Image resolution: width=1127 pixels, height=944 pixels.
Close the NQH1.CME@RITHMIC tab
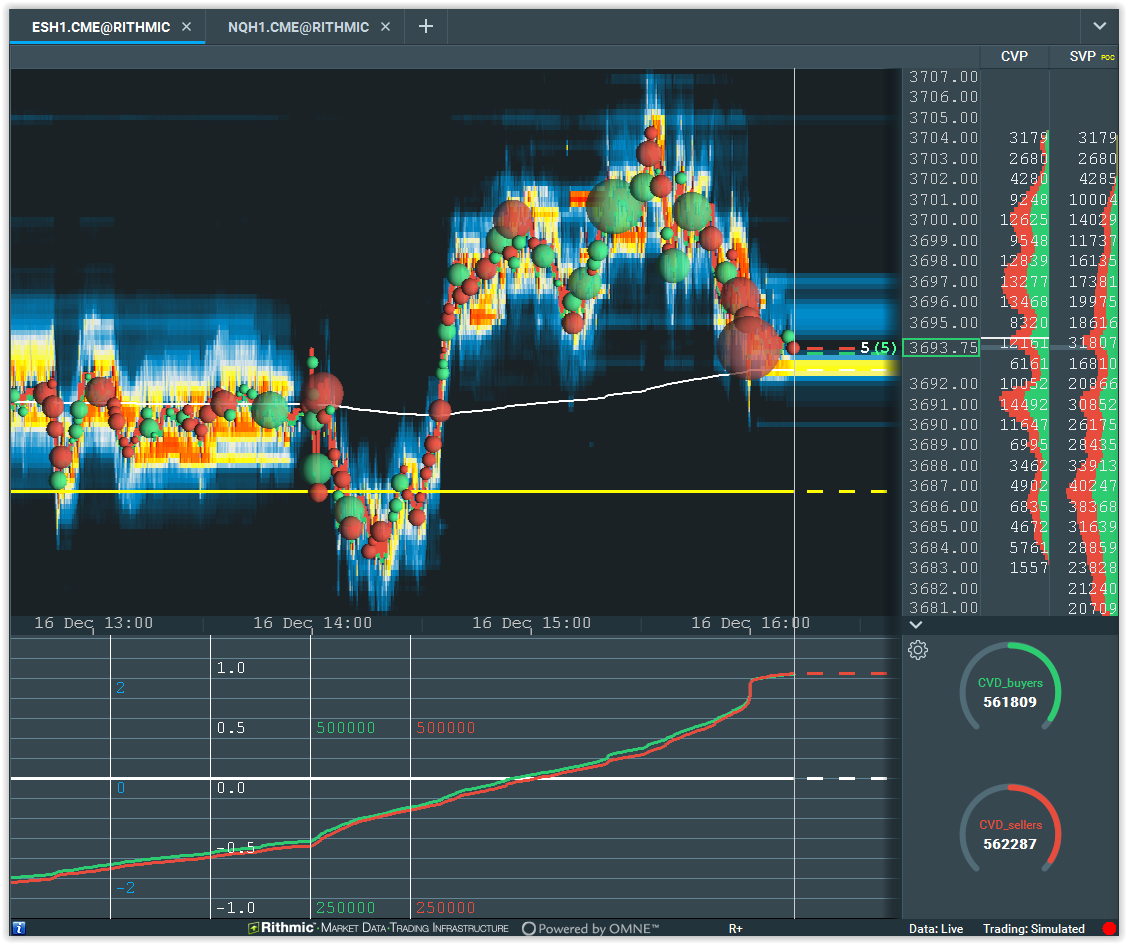click(x=386, y=27)
